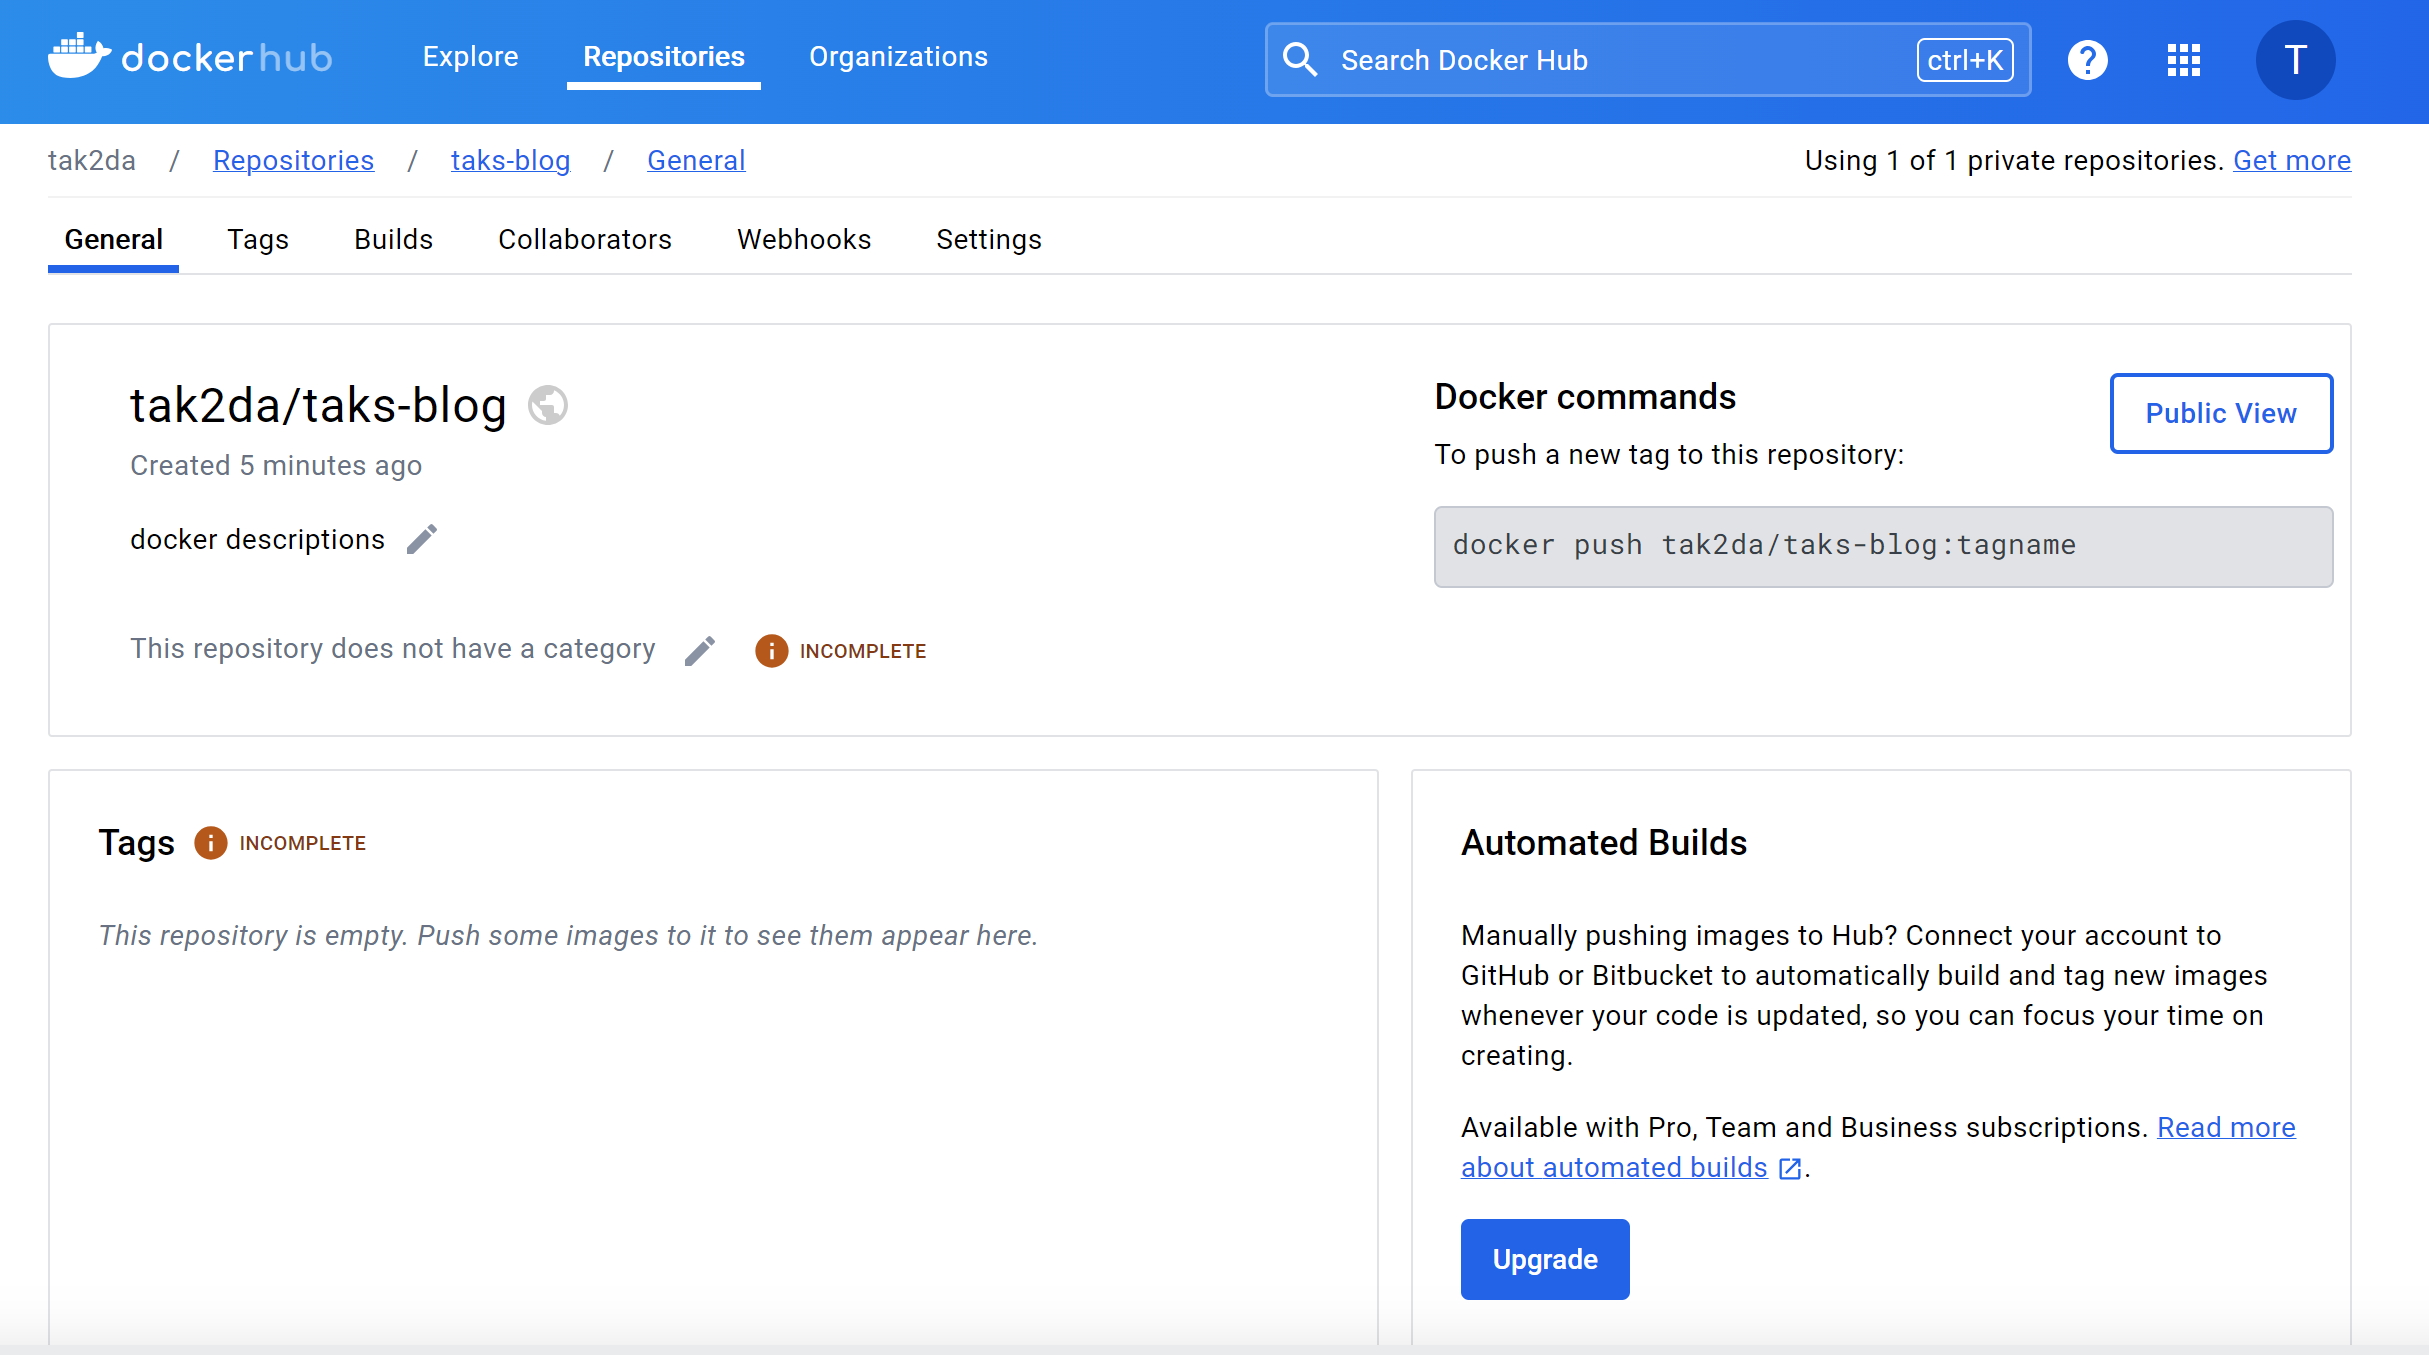Open the T user avatar menu
Viewport: 2429px width, 1358px height.
(2295, 60)
